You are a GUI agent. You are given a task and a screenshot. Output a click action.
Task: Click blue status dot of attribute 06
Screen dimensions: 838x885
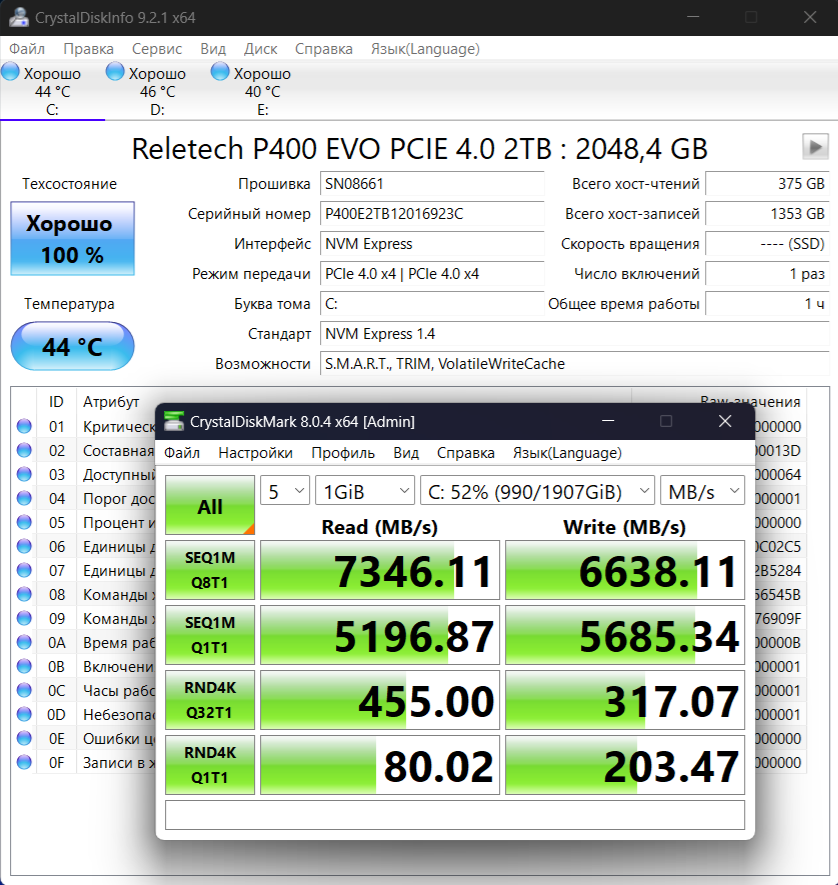[24, 546]
